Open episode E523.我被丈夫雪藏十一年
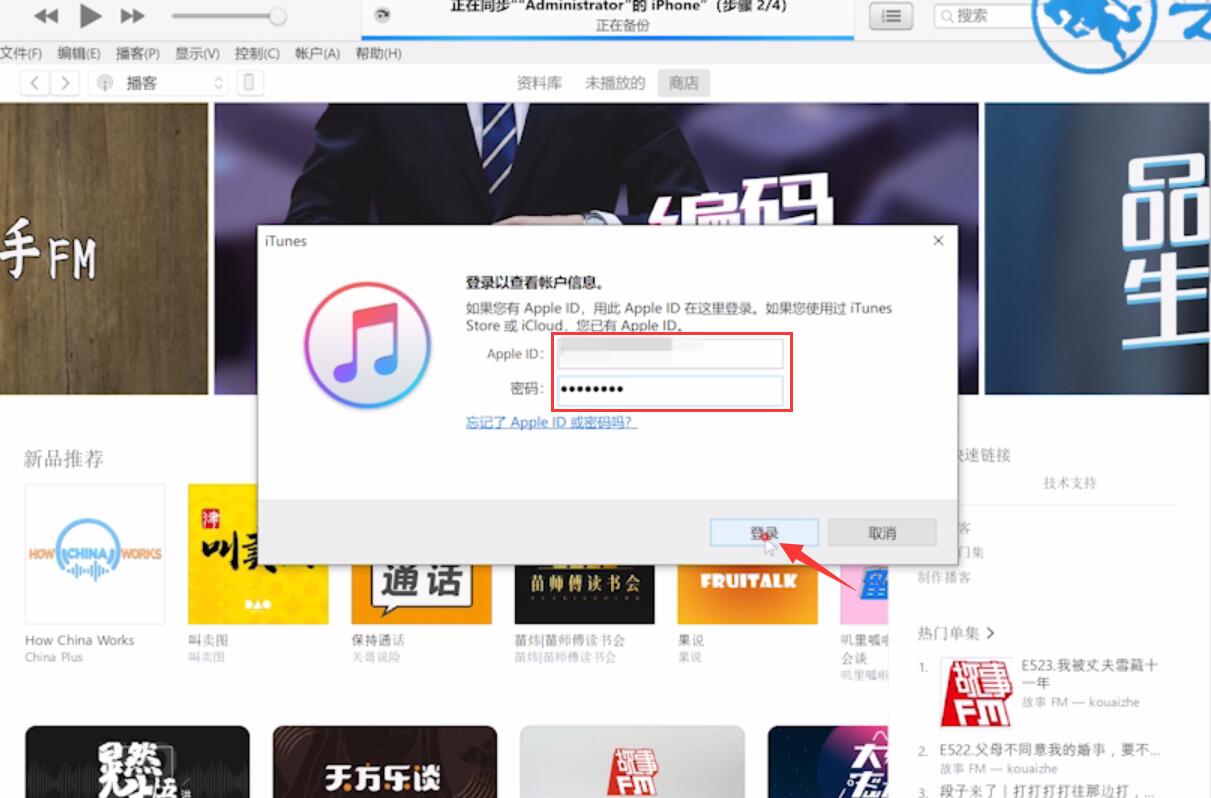1211x798 pixels. tap(1089, 673)
